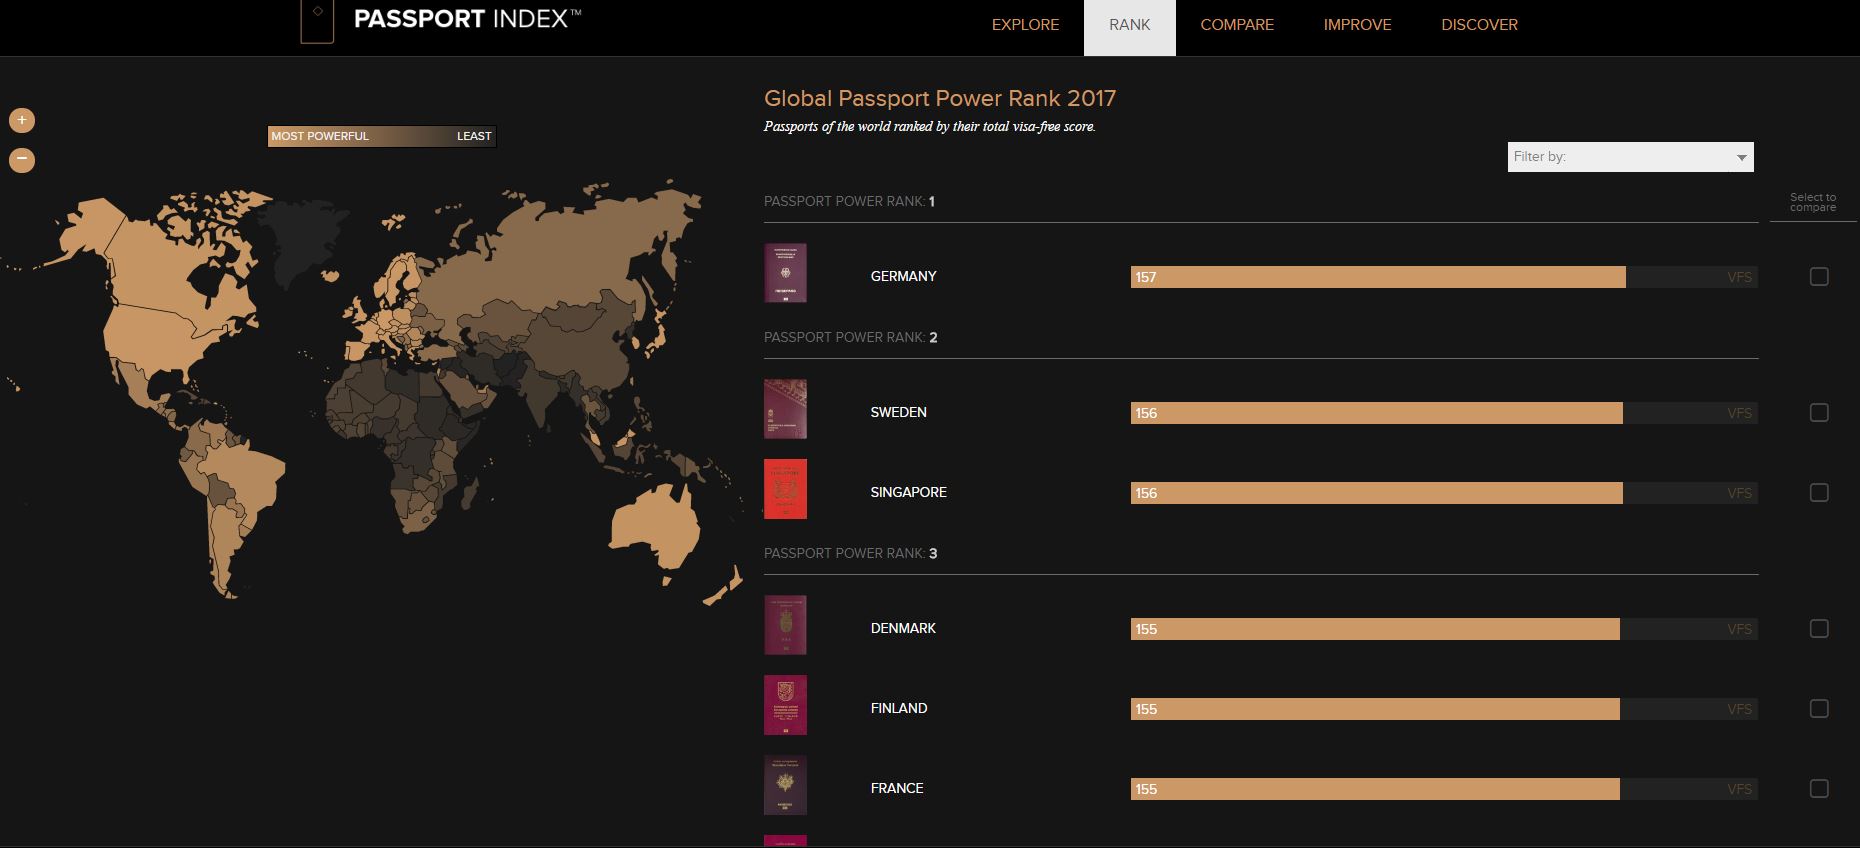Click the Finland passport cover icon
This screenshot has height=848, width=1860.
pyautogui.click(x=785, y=705)
